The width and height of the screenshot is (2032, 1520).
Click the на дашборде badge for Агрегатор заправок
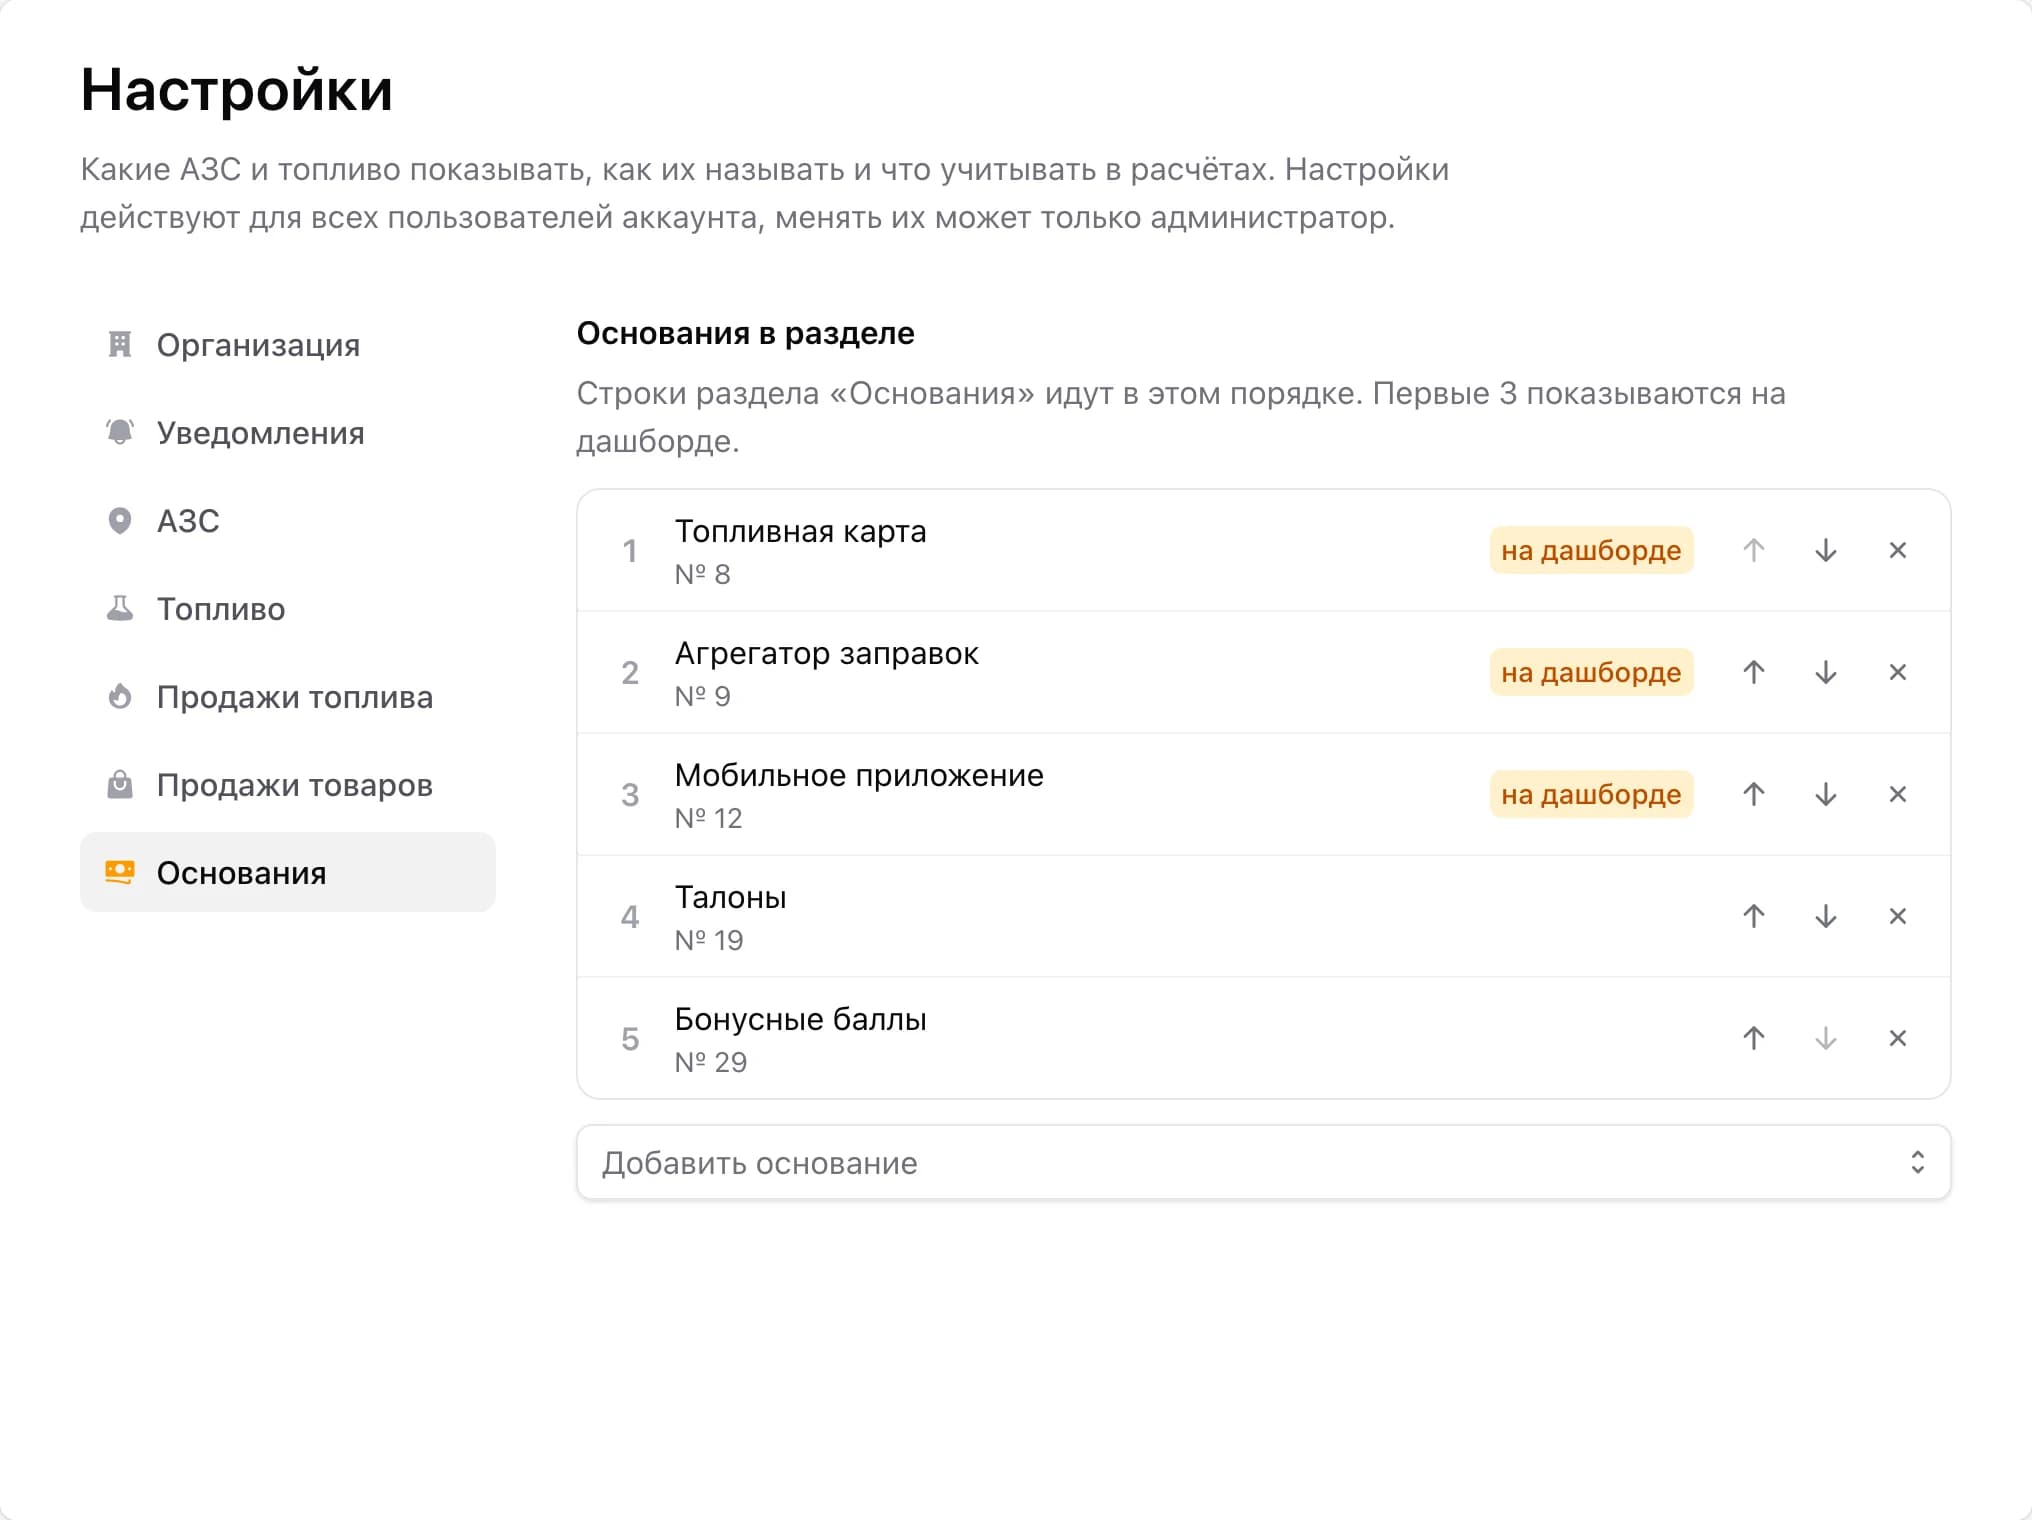1591,672
